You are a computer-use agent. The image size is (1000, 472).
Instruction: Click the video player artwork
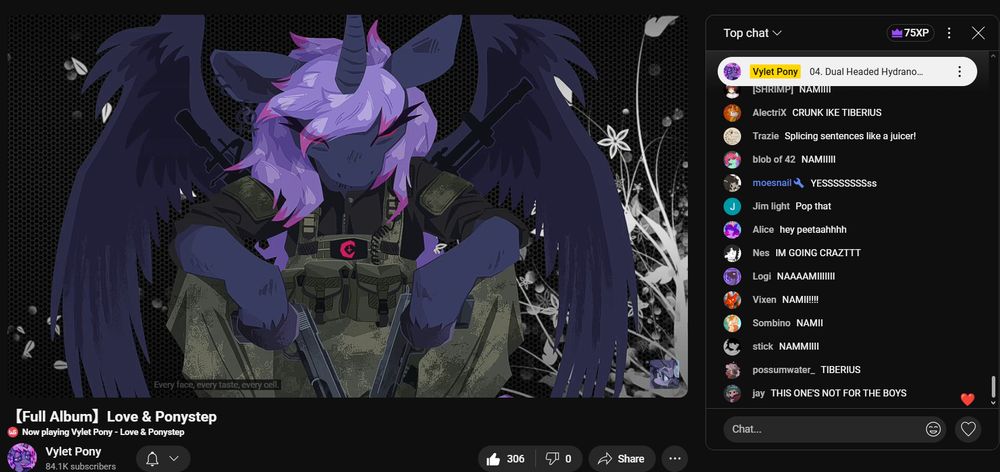click(348, 206)
